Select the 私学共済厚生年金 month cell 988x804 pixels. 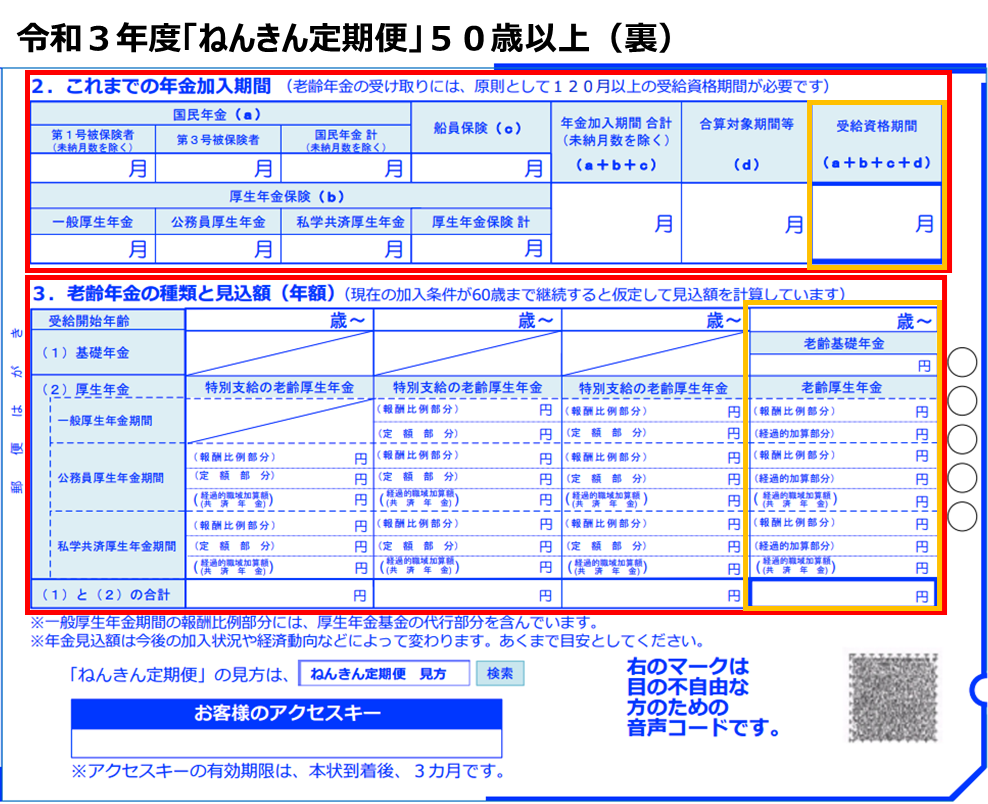pos(345,248)
